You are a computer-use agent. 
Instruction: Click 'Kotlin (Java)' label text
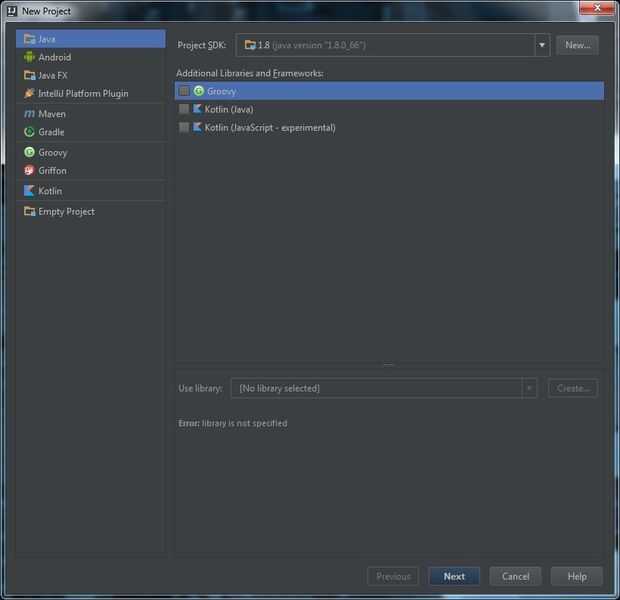click(229, 109)
